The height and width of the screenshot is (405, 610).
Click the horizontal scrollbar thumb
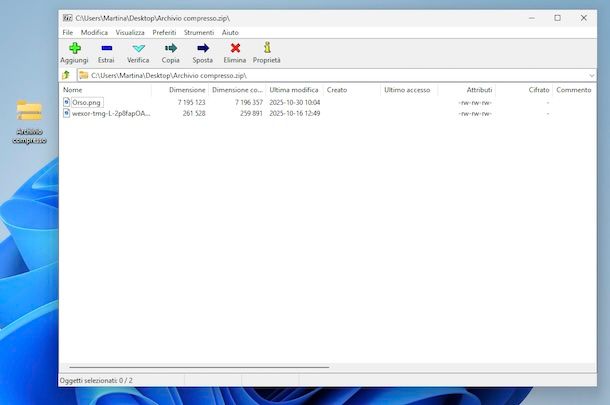(199, 367)
